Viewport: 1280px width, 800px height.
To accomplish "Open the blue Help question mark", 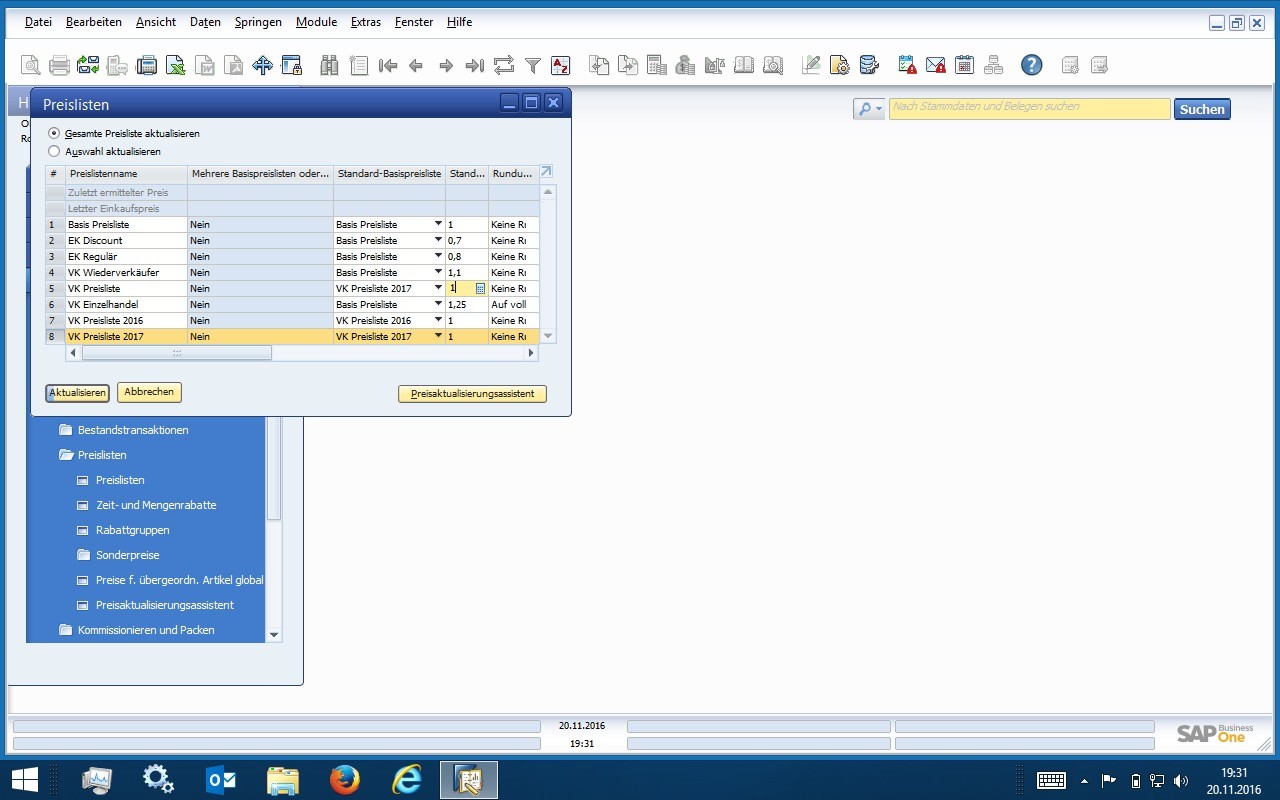I will click(1031, 66).
